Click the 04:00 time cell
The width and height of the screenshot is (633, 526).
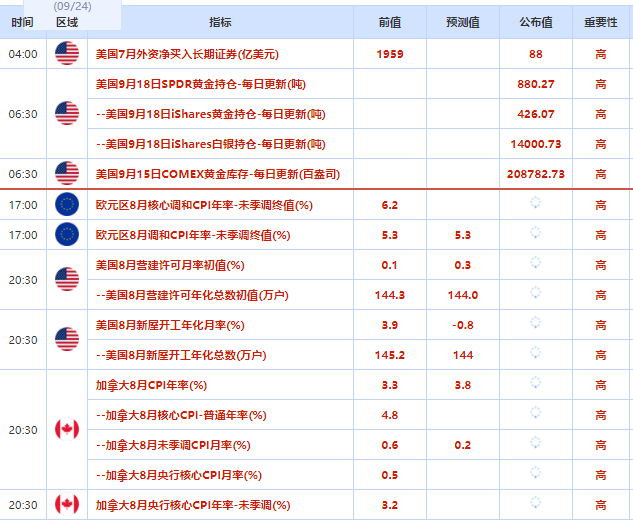(x=23, y=54)
